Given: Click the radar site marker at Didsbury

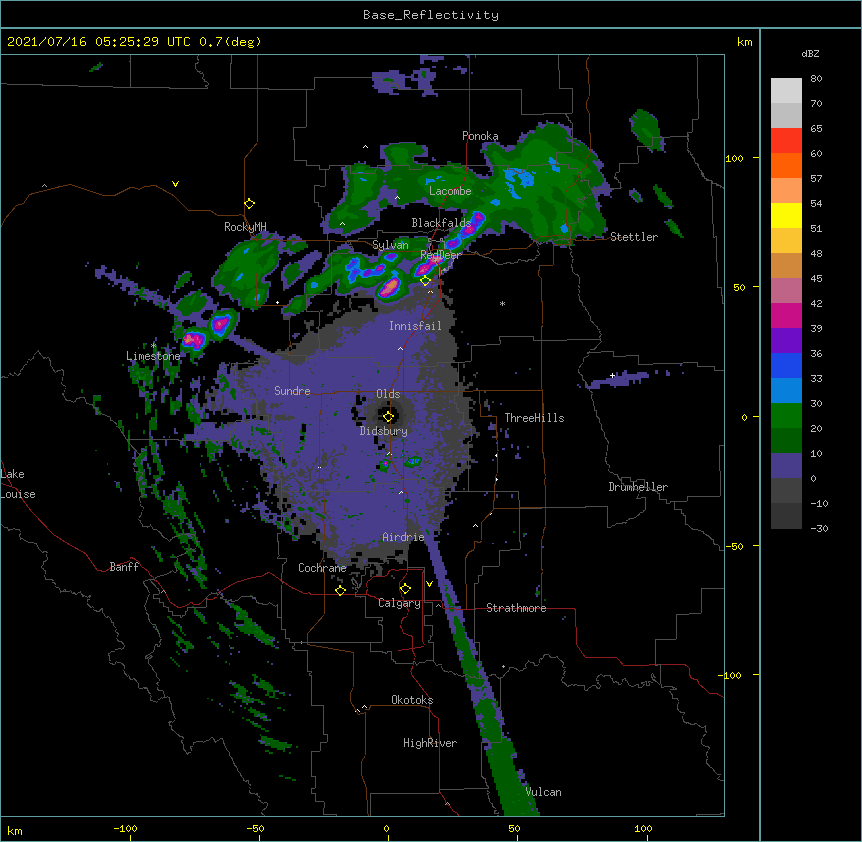Looking at the screenshot, I should [388, 416].
